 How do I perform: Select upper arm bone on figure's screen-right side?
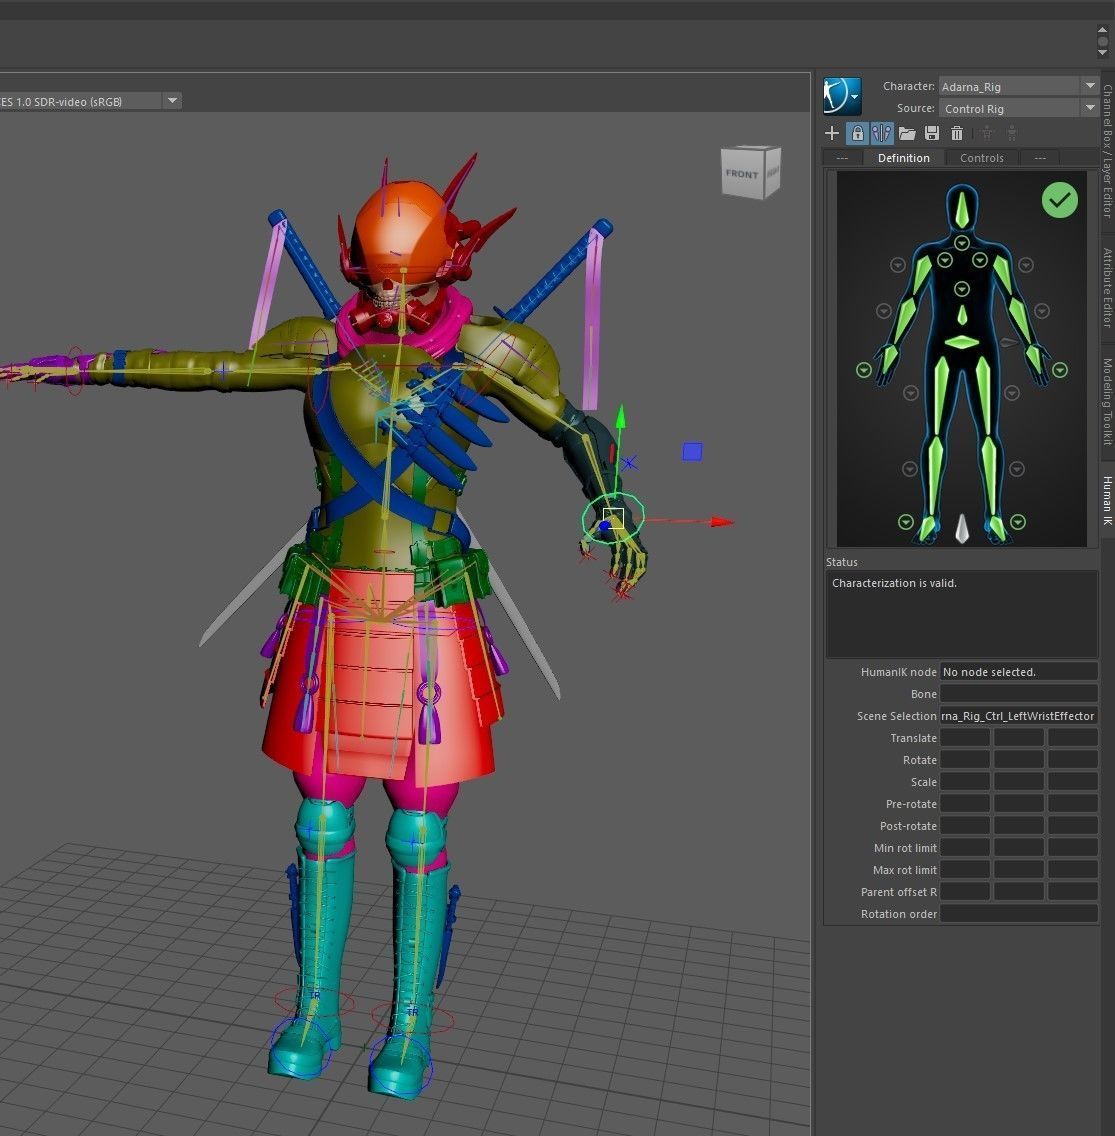click(x=1003, y=275)
